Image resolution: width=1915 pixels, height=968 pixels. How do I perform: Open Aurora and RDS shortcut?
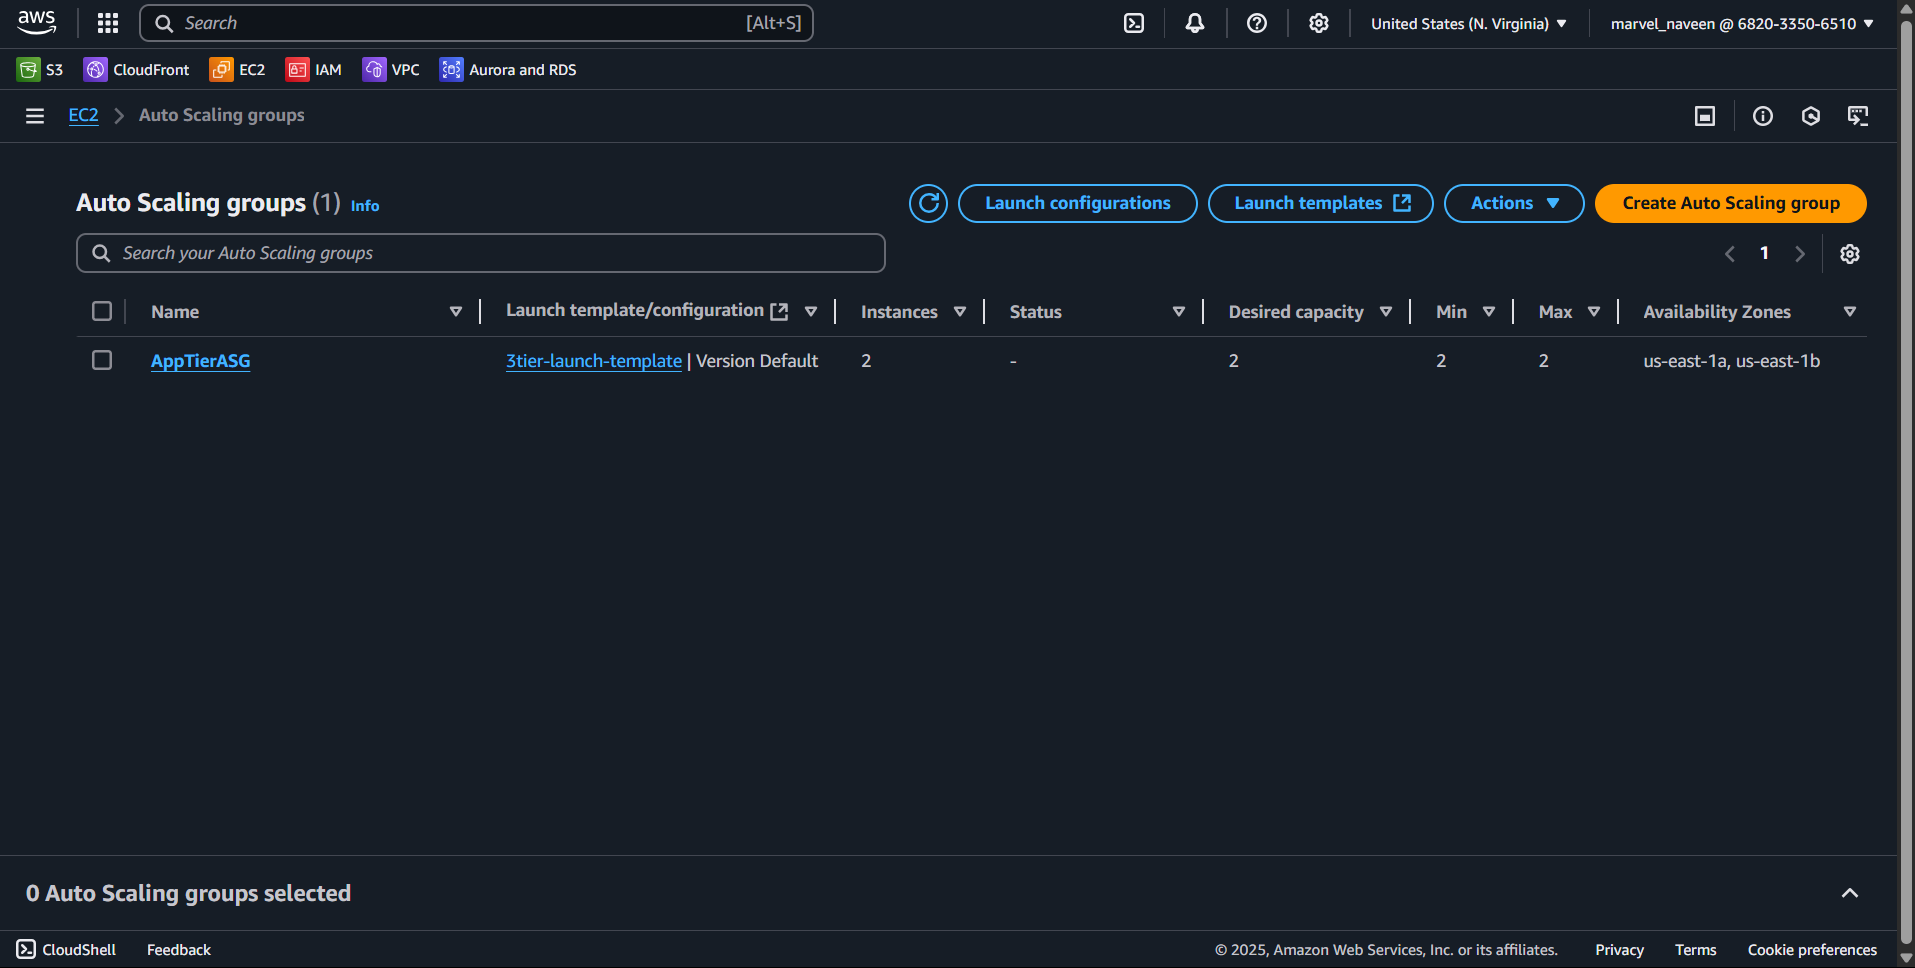(x=508, y=69)
